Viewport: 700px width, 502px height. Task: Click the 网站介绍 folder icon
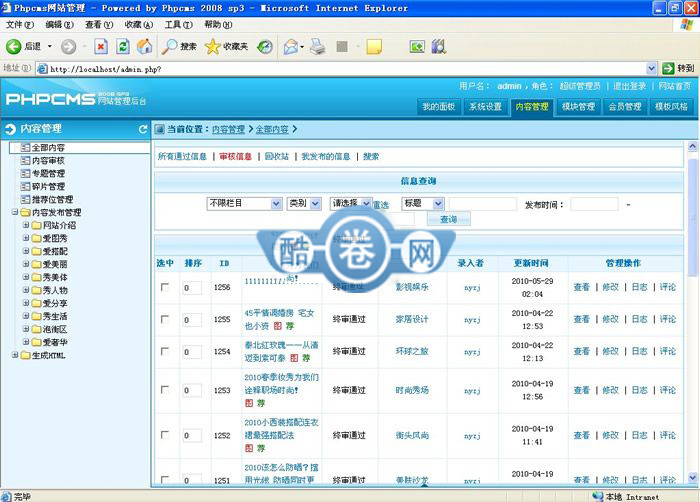coord(37,225)
